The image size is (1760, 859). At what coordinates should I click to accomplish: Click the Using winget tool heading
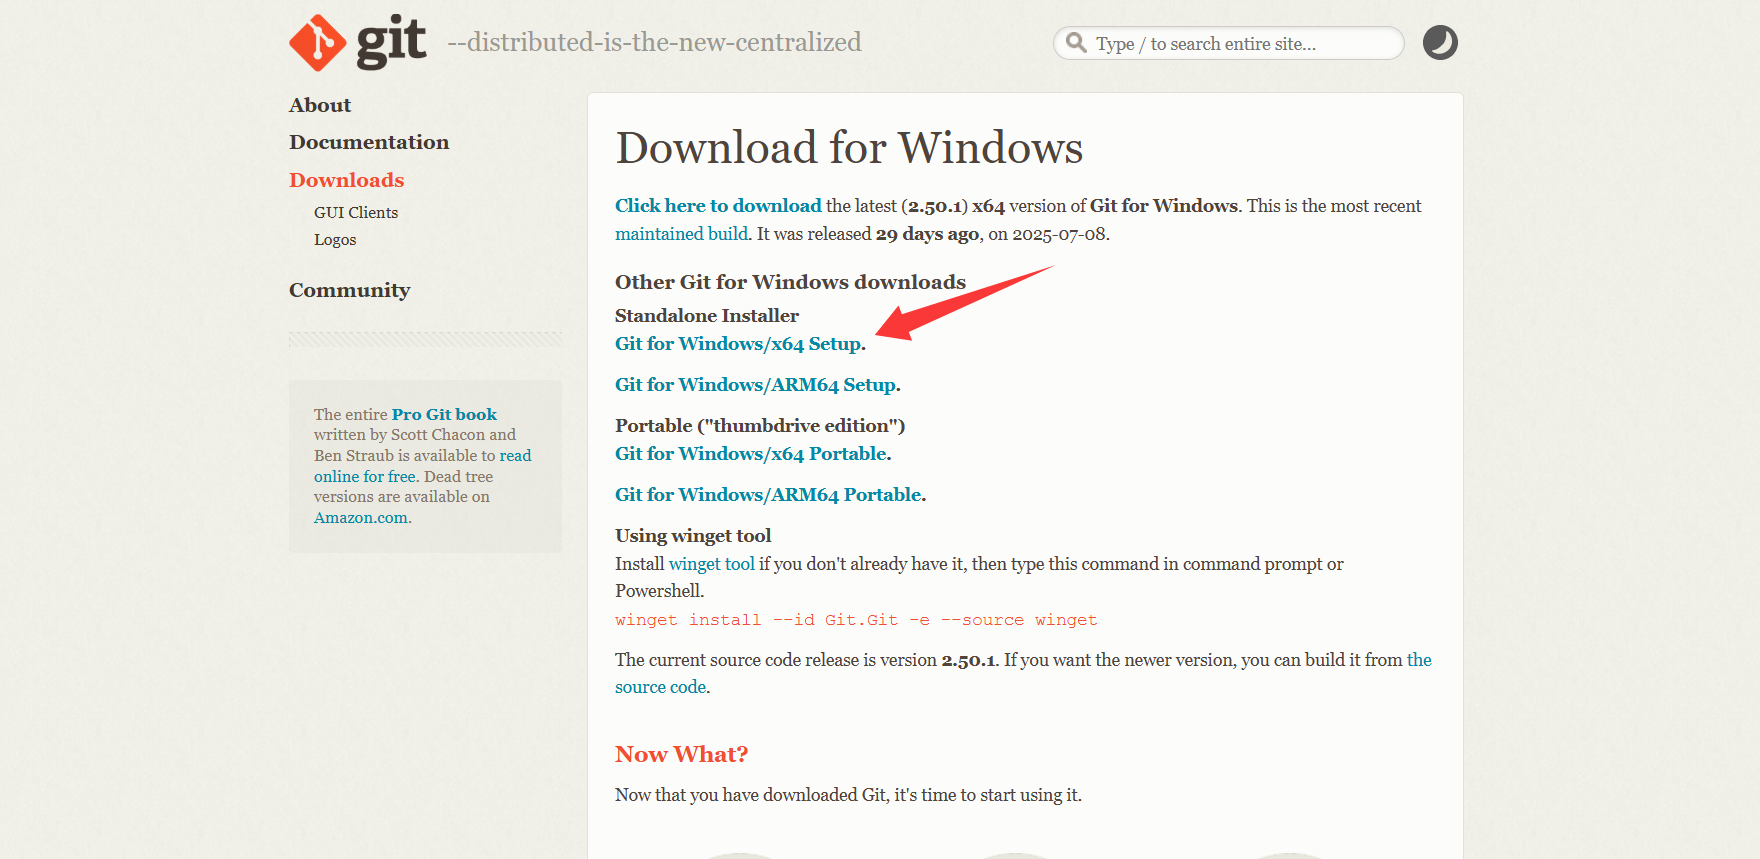pos(693,535)
